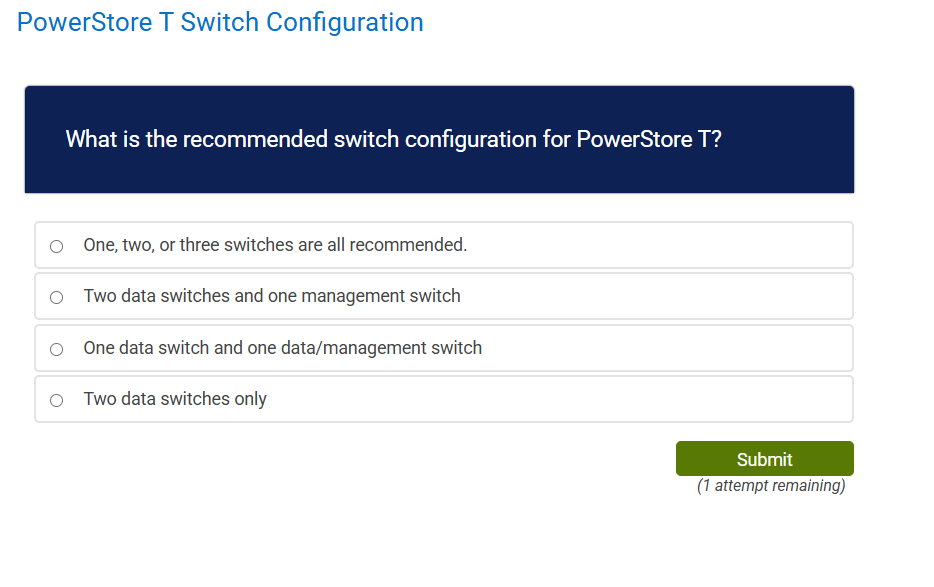934x587 pixels.
Task: Click the first answer choice row
Action: pos(444,245)
